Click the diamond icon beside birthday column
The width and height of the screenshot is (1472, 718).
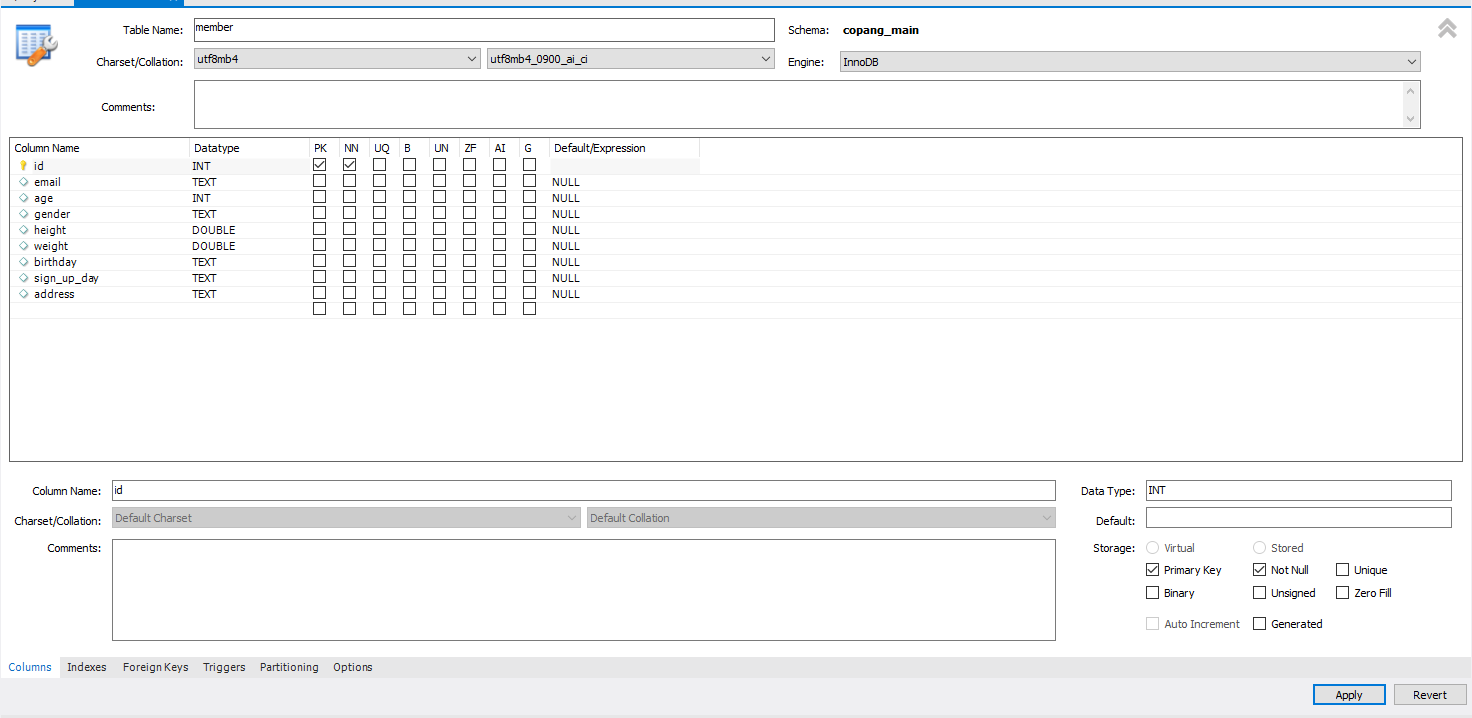(x=23, y=261)
